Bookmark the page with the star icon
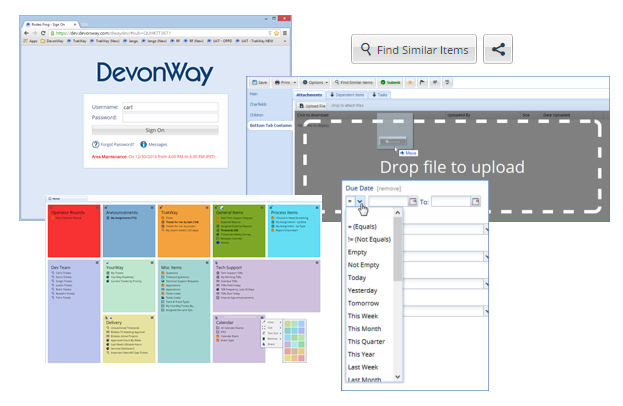The image size is (623, 406). (277, 33)
